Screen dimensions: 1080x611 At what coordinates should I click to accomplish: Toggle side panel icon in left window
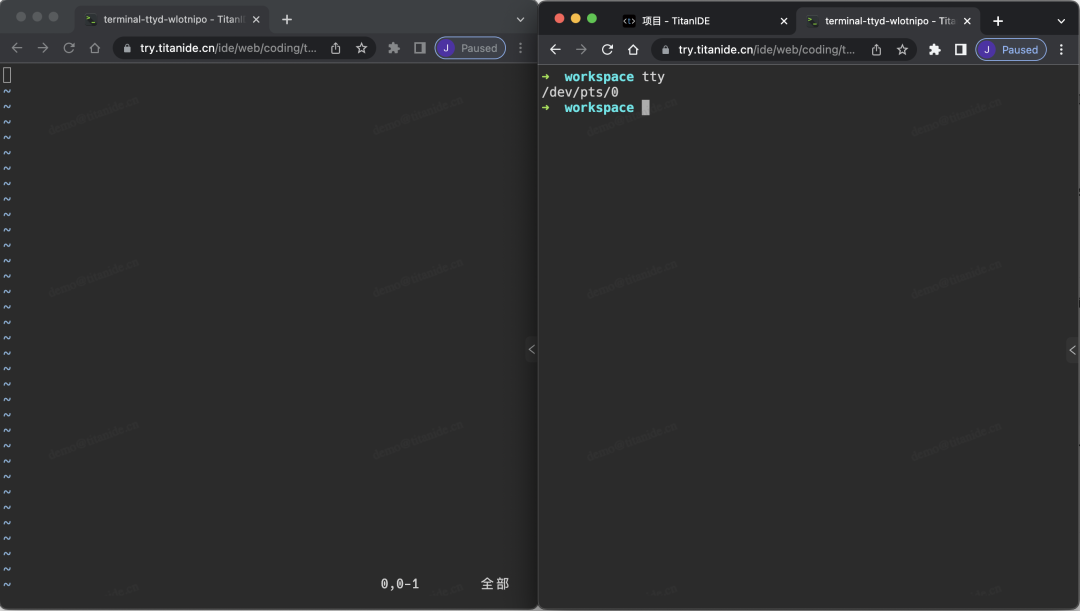pos(419,48)
